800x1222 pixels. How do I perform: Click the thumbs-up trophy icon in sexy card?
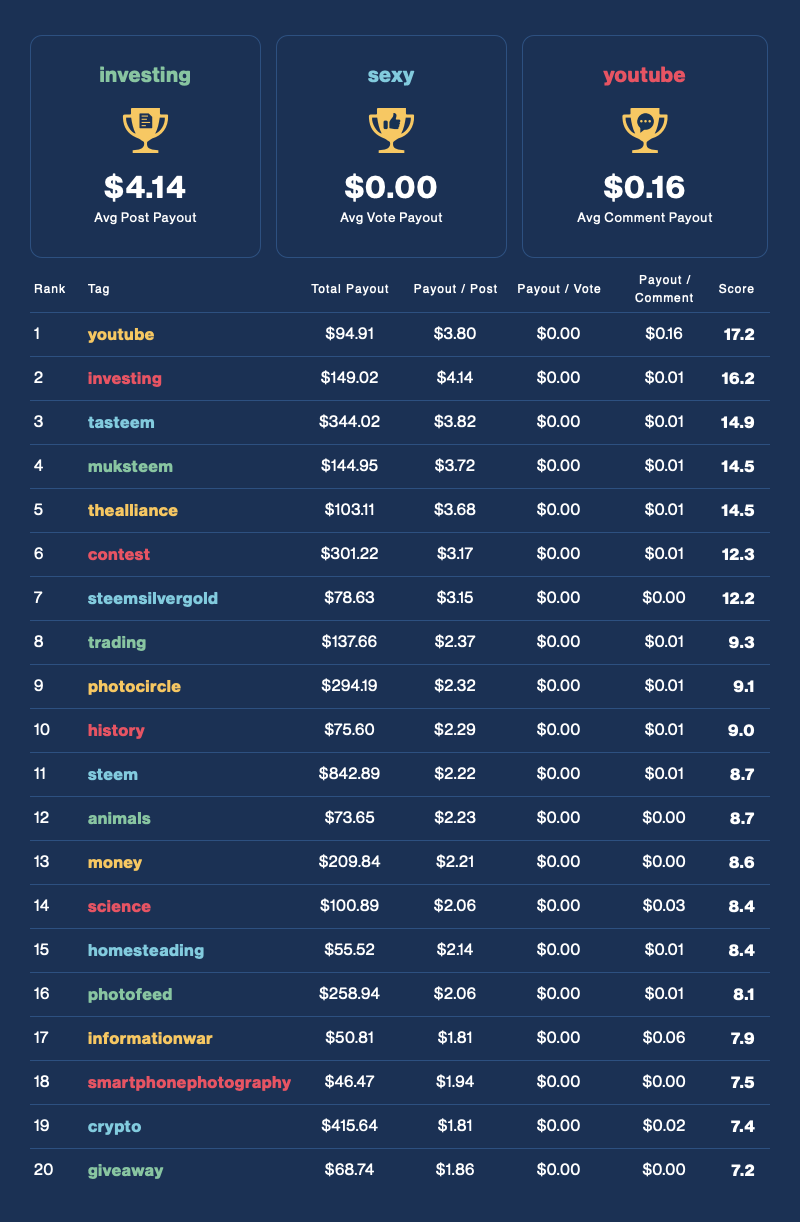391,131
